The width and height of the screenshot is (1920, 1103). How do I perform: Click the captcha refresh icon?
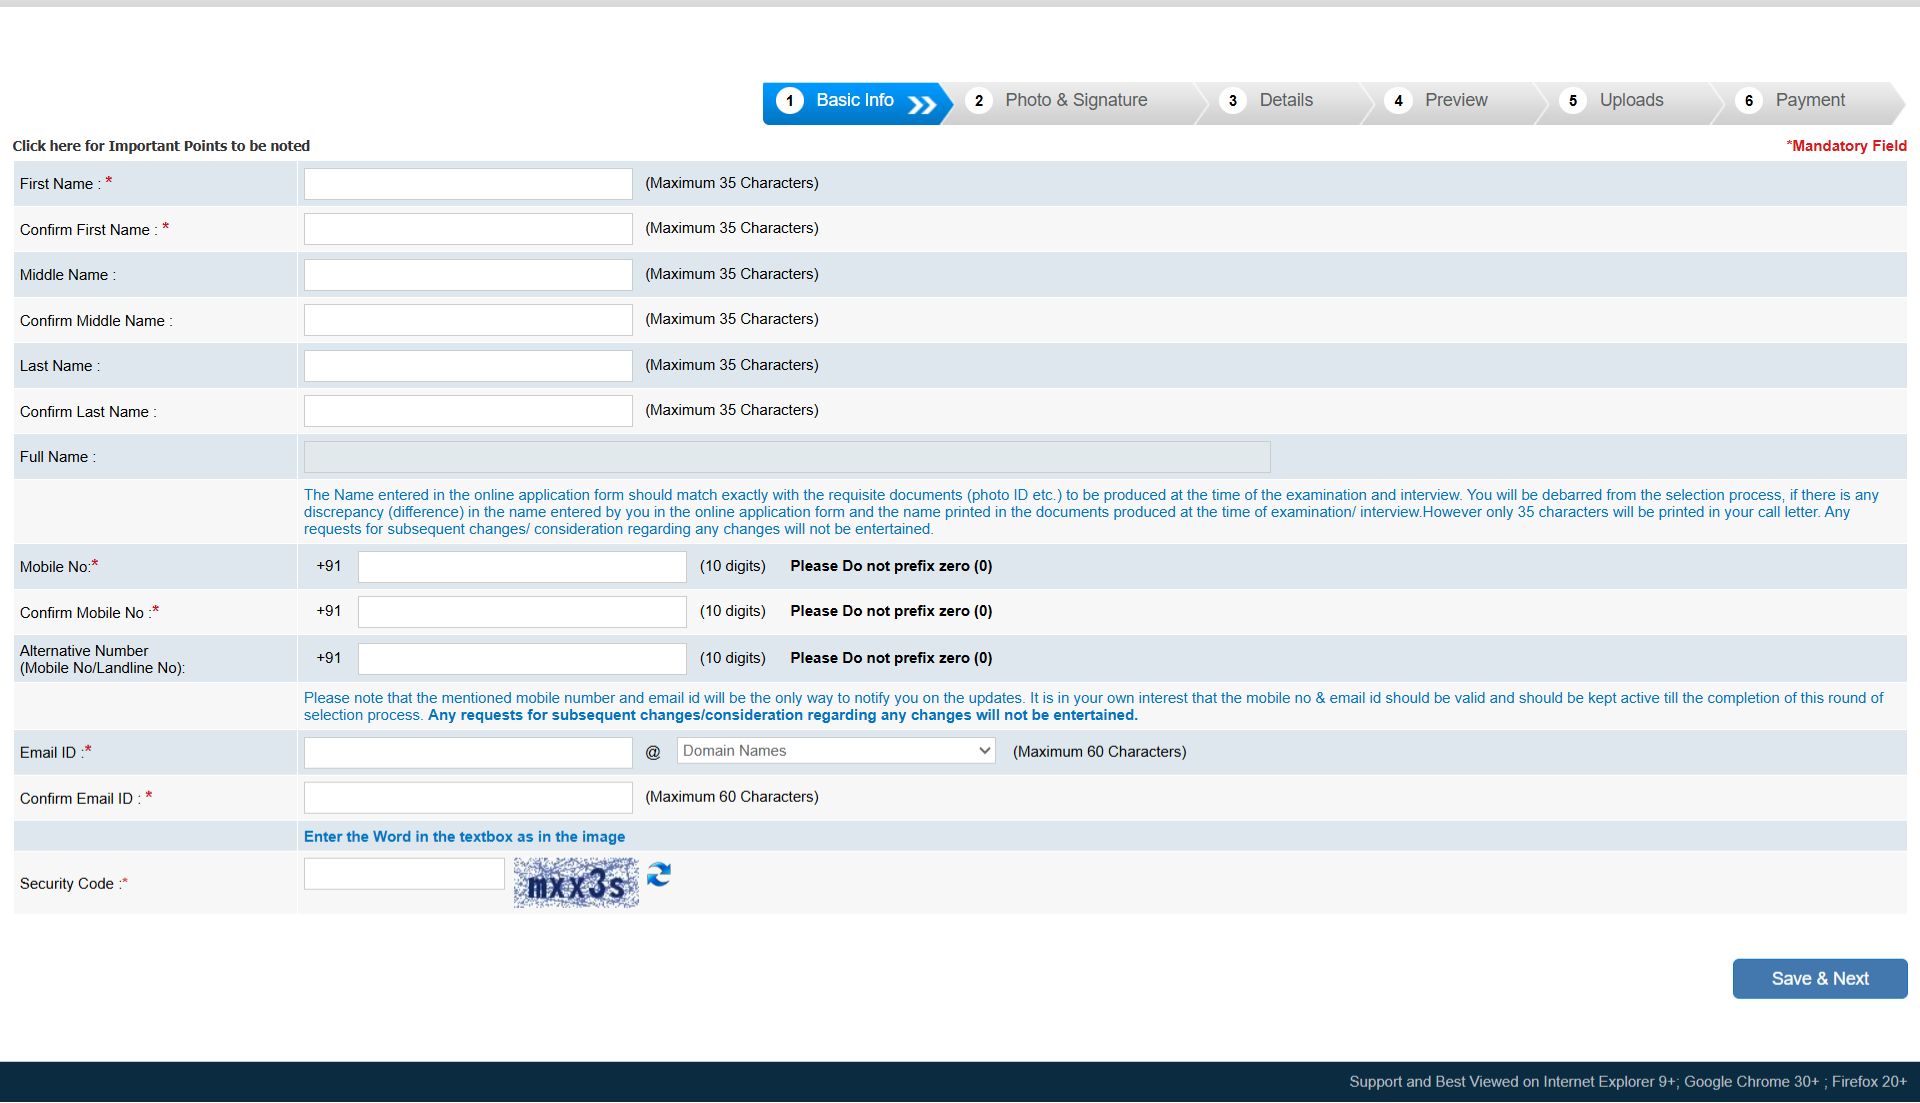pyautogui.click(x=658, y=875)
